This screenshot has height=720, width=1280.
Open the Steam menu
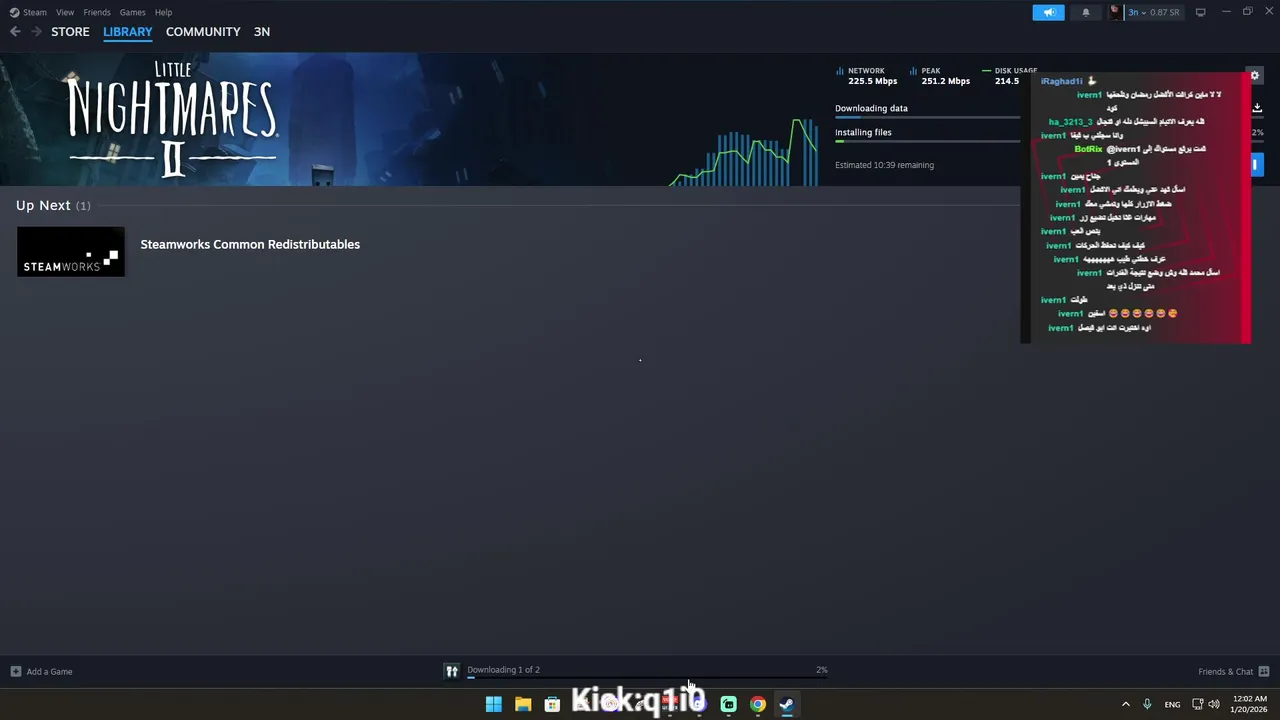(35, 12)
